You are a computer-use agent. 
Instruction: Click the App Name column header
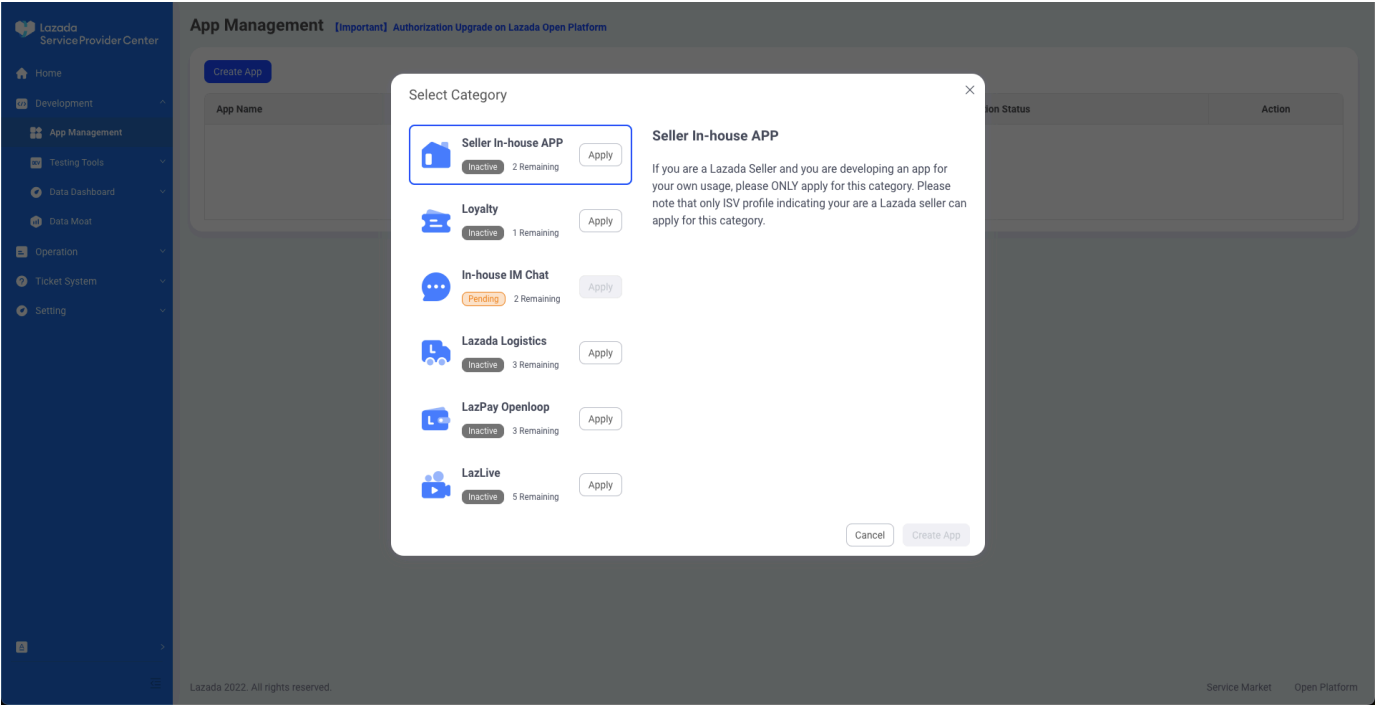point(239,109)
